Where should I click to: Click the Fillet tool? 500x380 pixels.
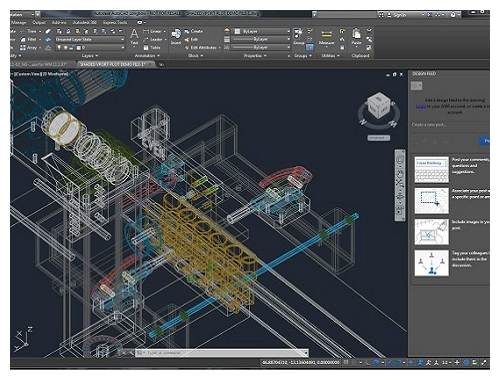point(30,39)
